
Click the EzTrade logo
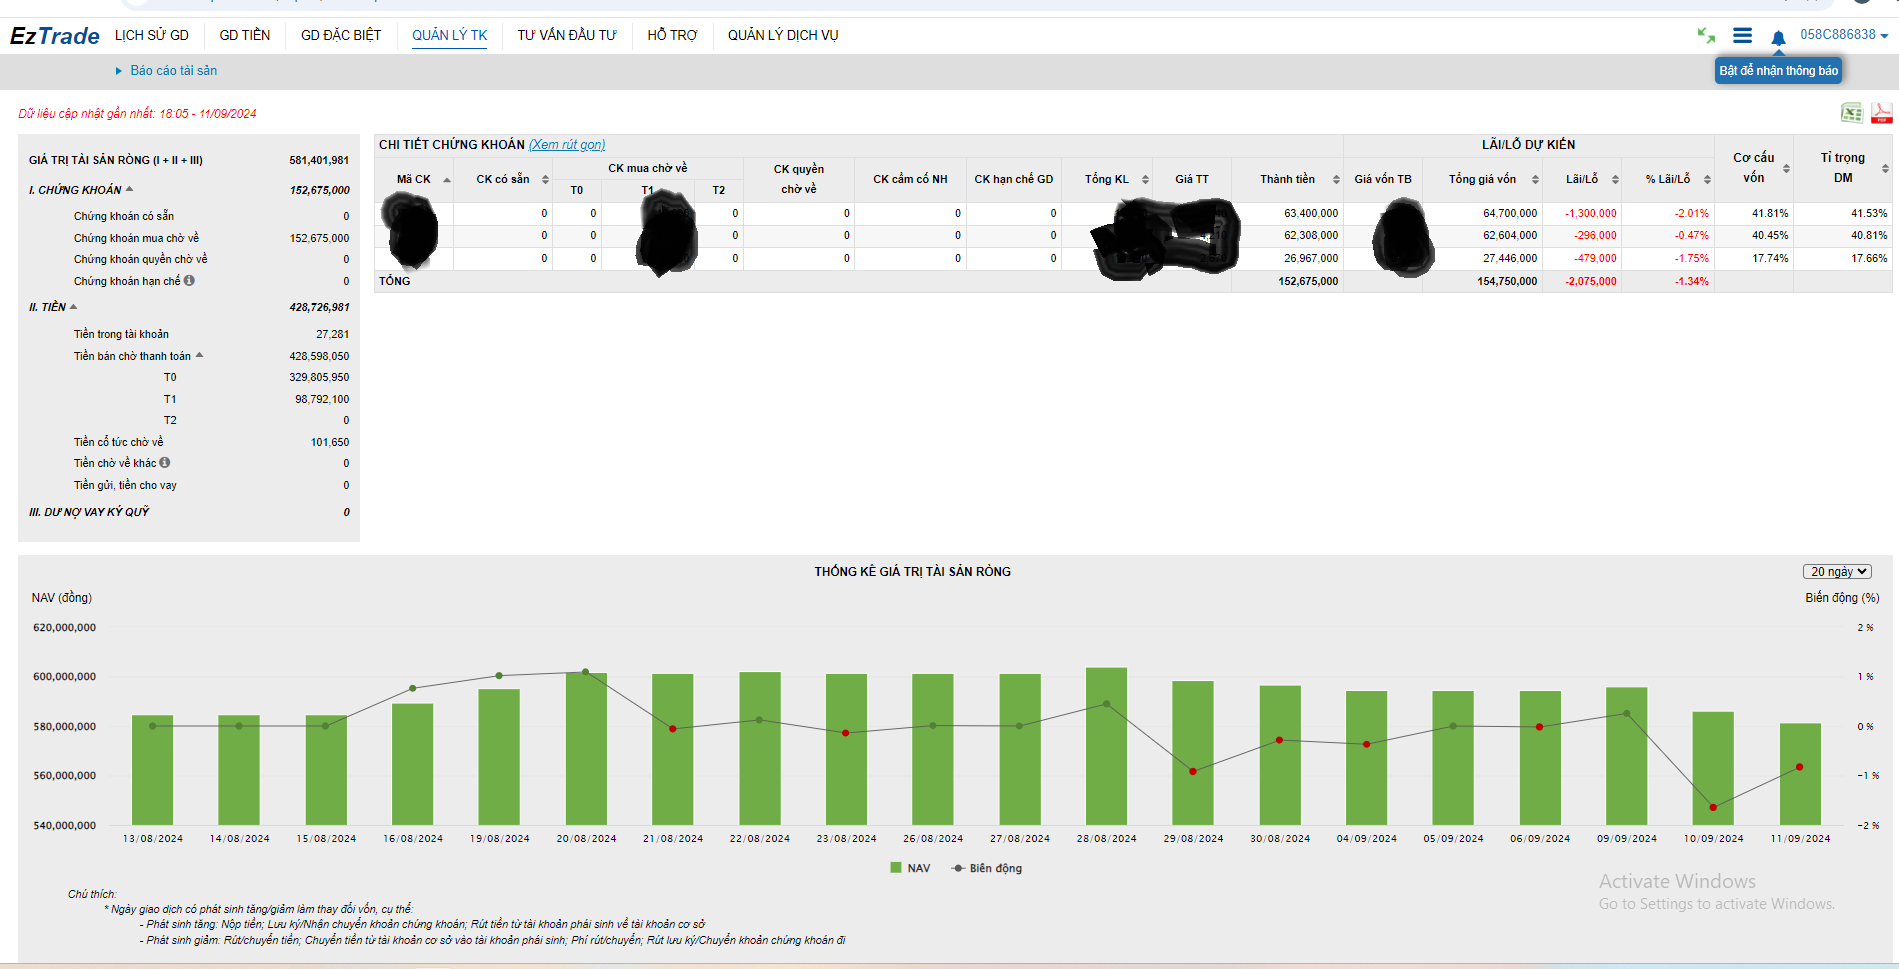[55, 36]
